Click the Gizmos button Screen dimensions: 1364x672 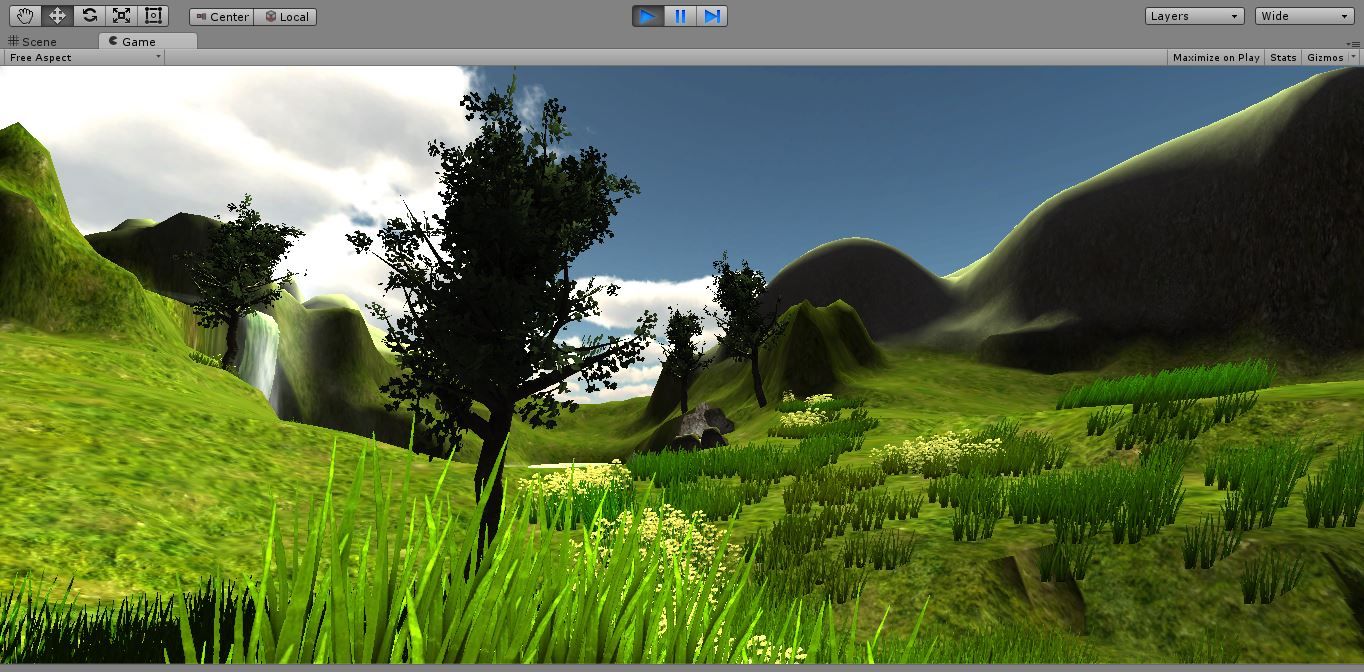(1325, 58)
